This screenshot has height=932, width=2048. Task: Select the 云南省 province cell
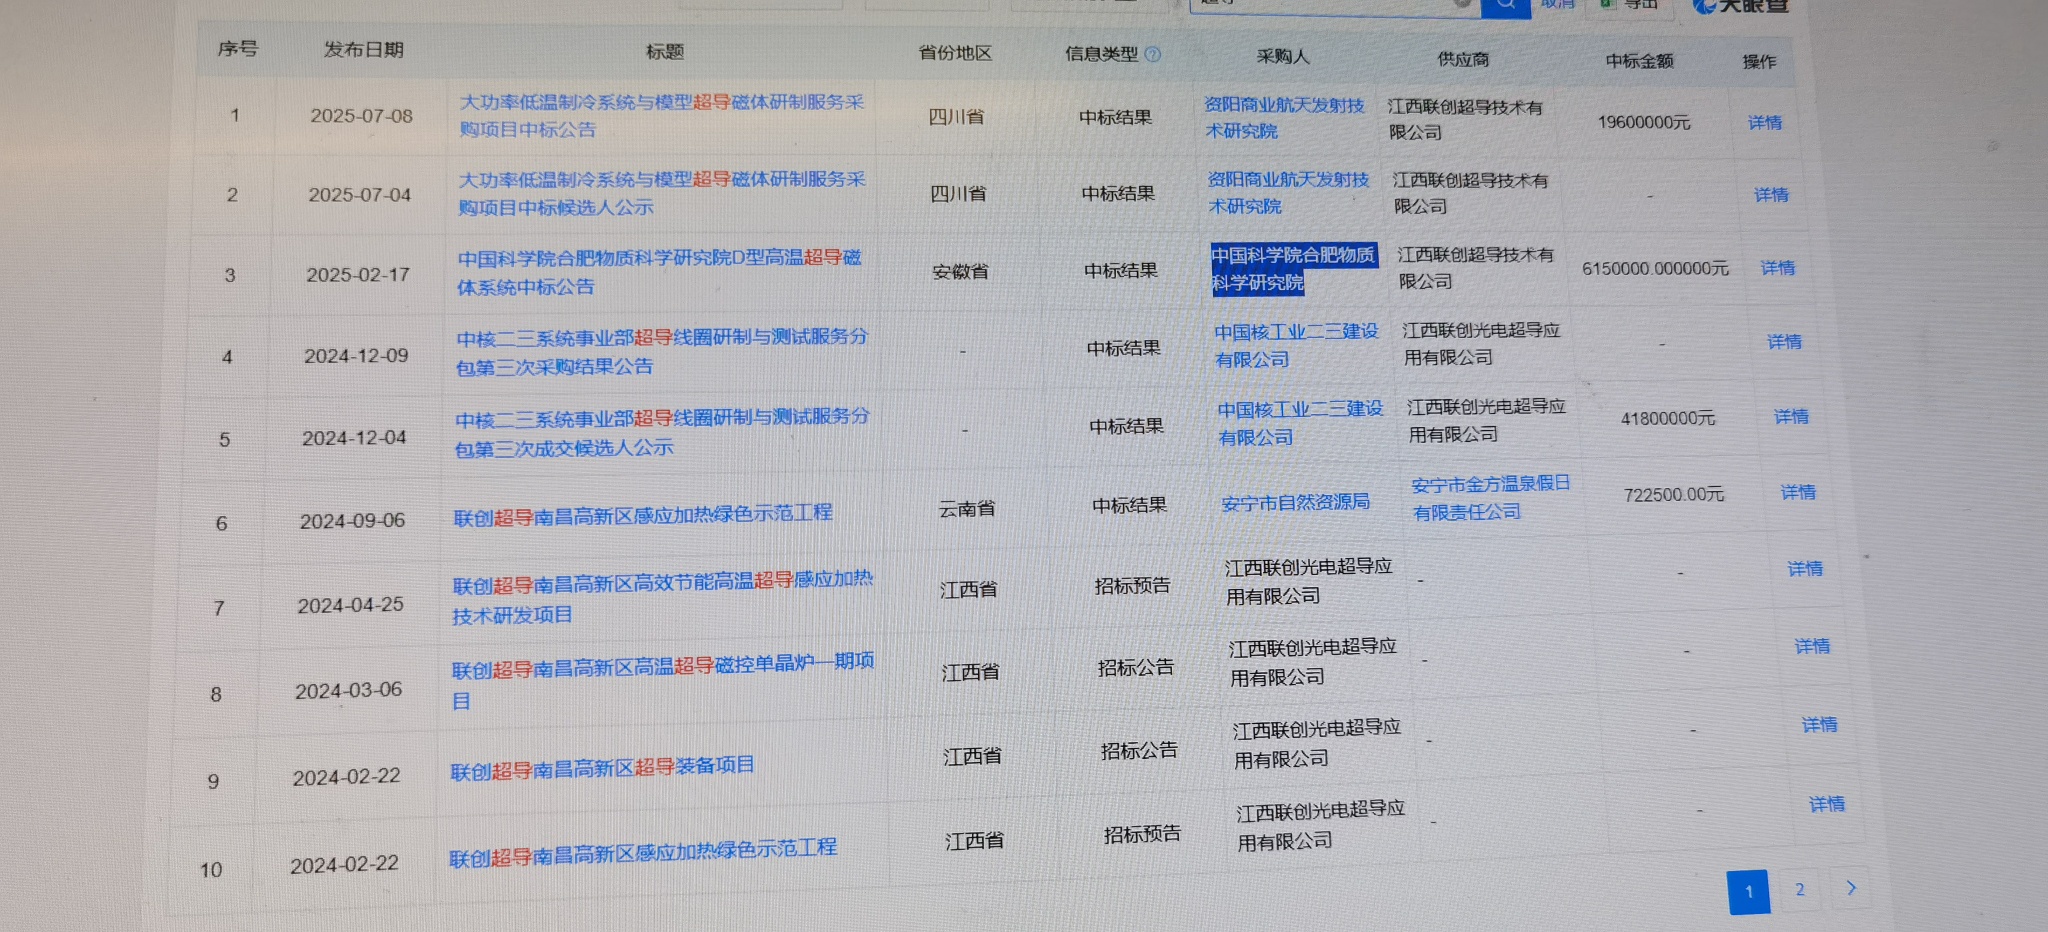[x=967, y=509]
